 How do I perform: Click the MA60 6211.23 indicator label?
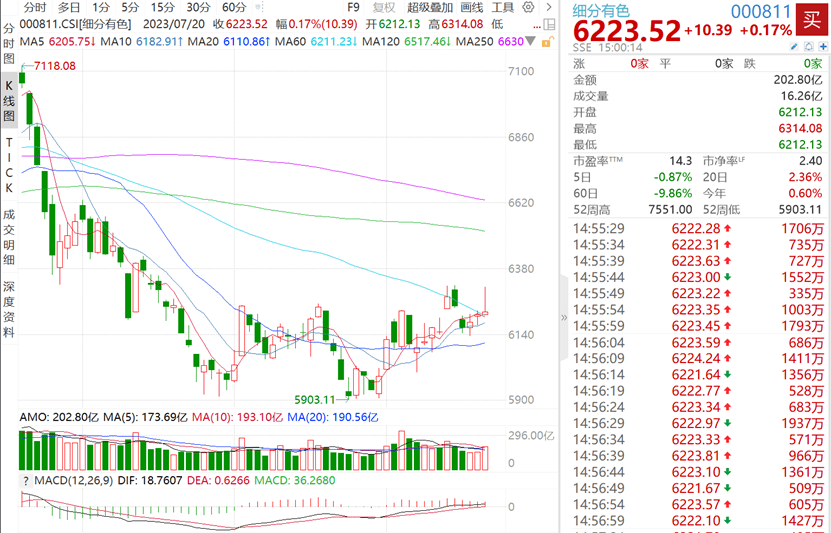click(x=316, y=41)
